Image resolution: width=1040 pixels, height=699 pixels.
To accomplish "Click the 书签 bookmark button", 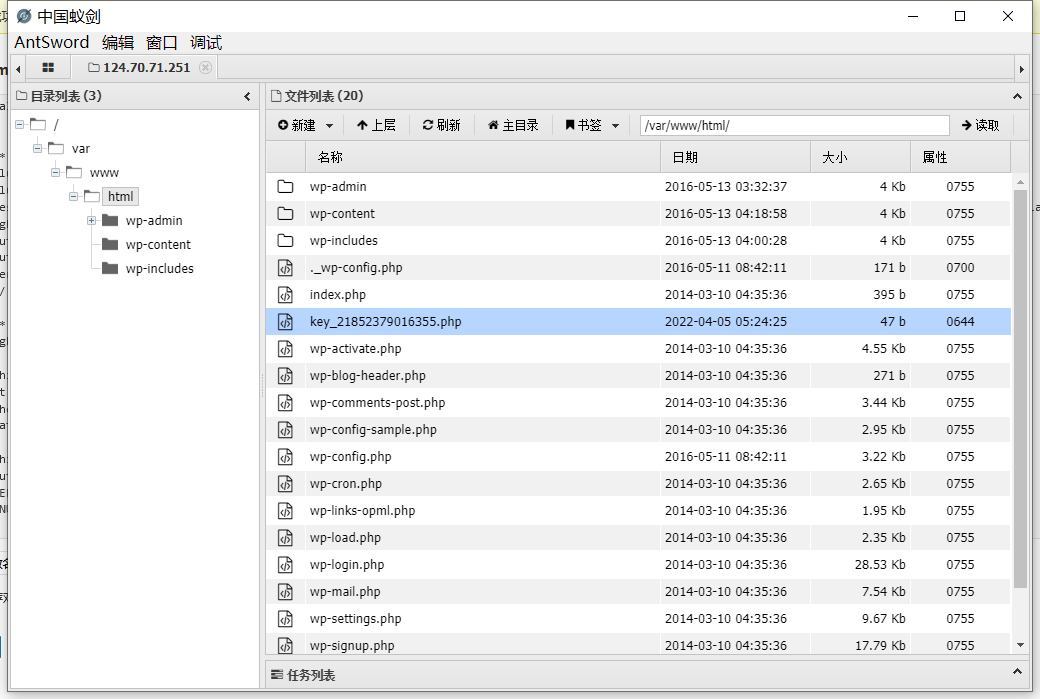I will (x=584, y=125).
